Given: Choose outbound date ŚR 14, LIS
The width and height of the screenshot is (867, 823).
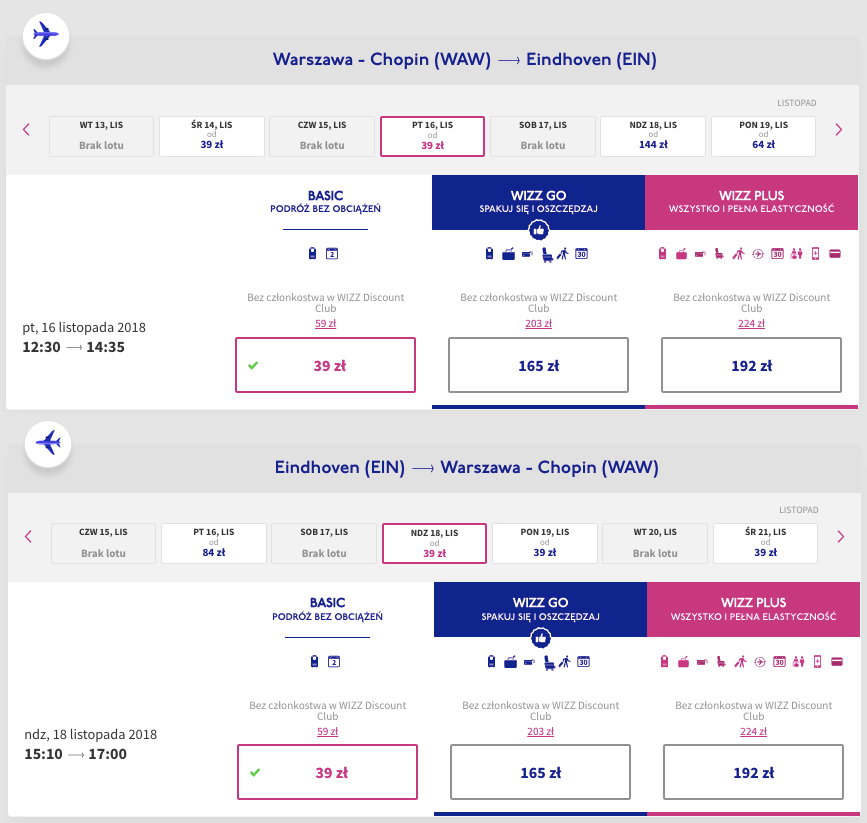Looking at the screenshot, I should [x=212, y=136].
